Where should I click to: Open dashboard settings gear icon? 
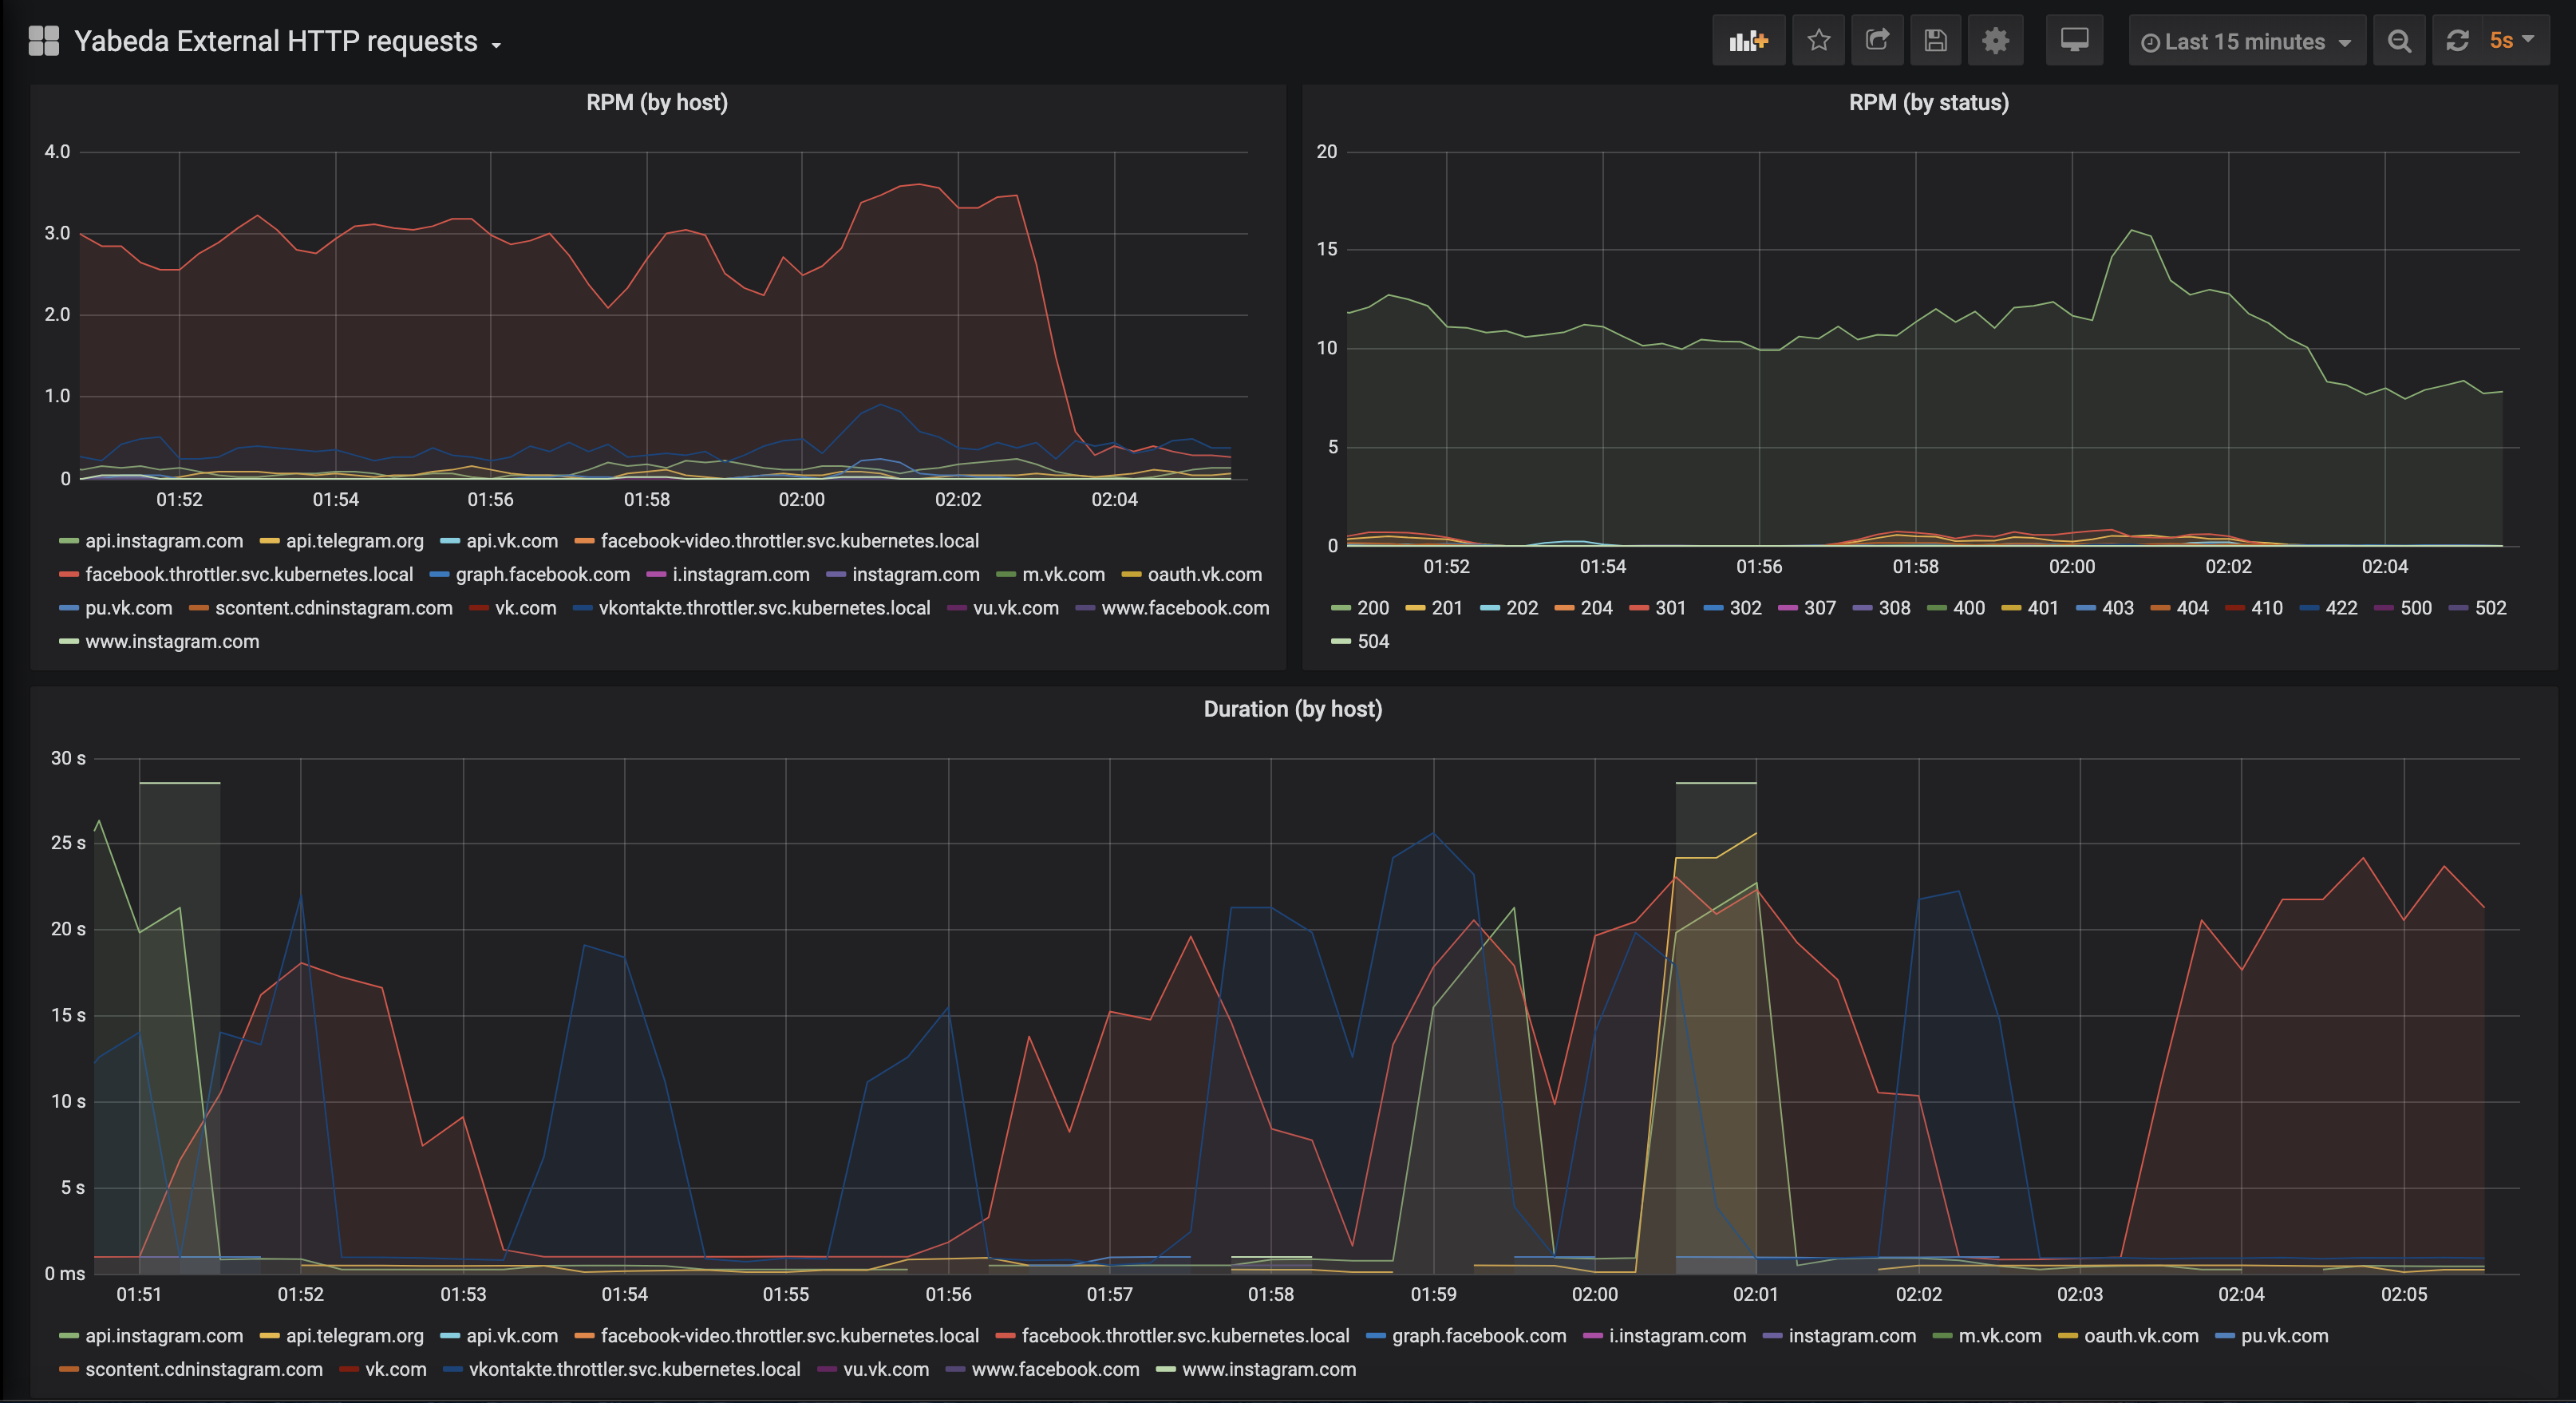1995,41
